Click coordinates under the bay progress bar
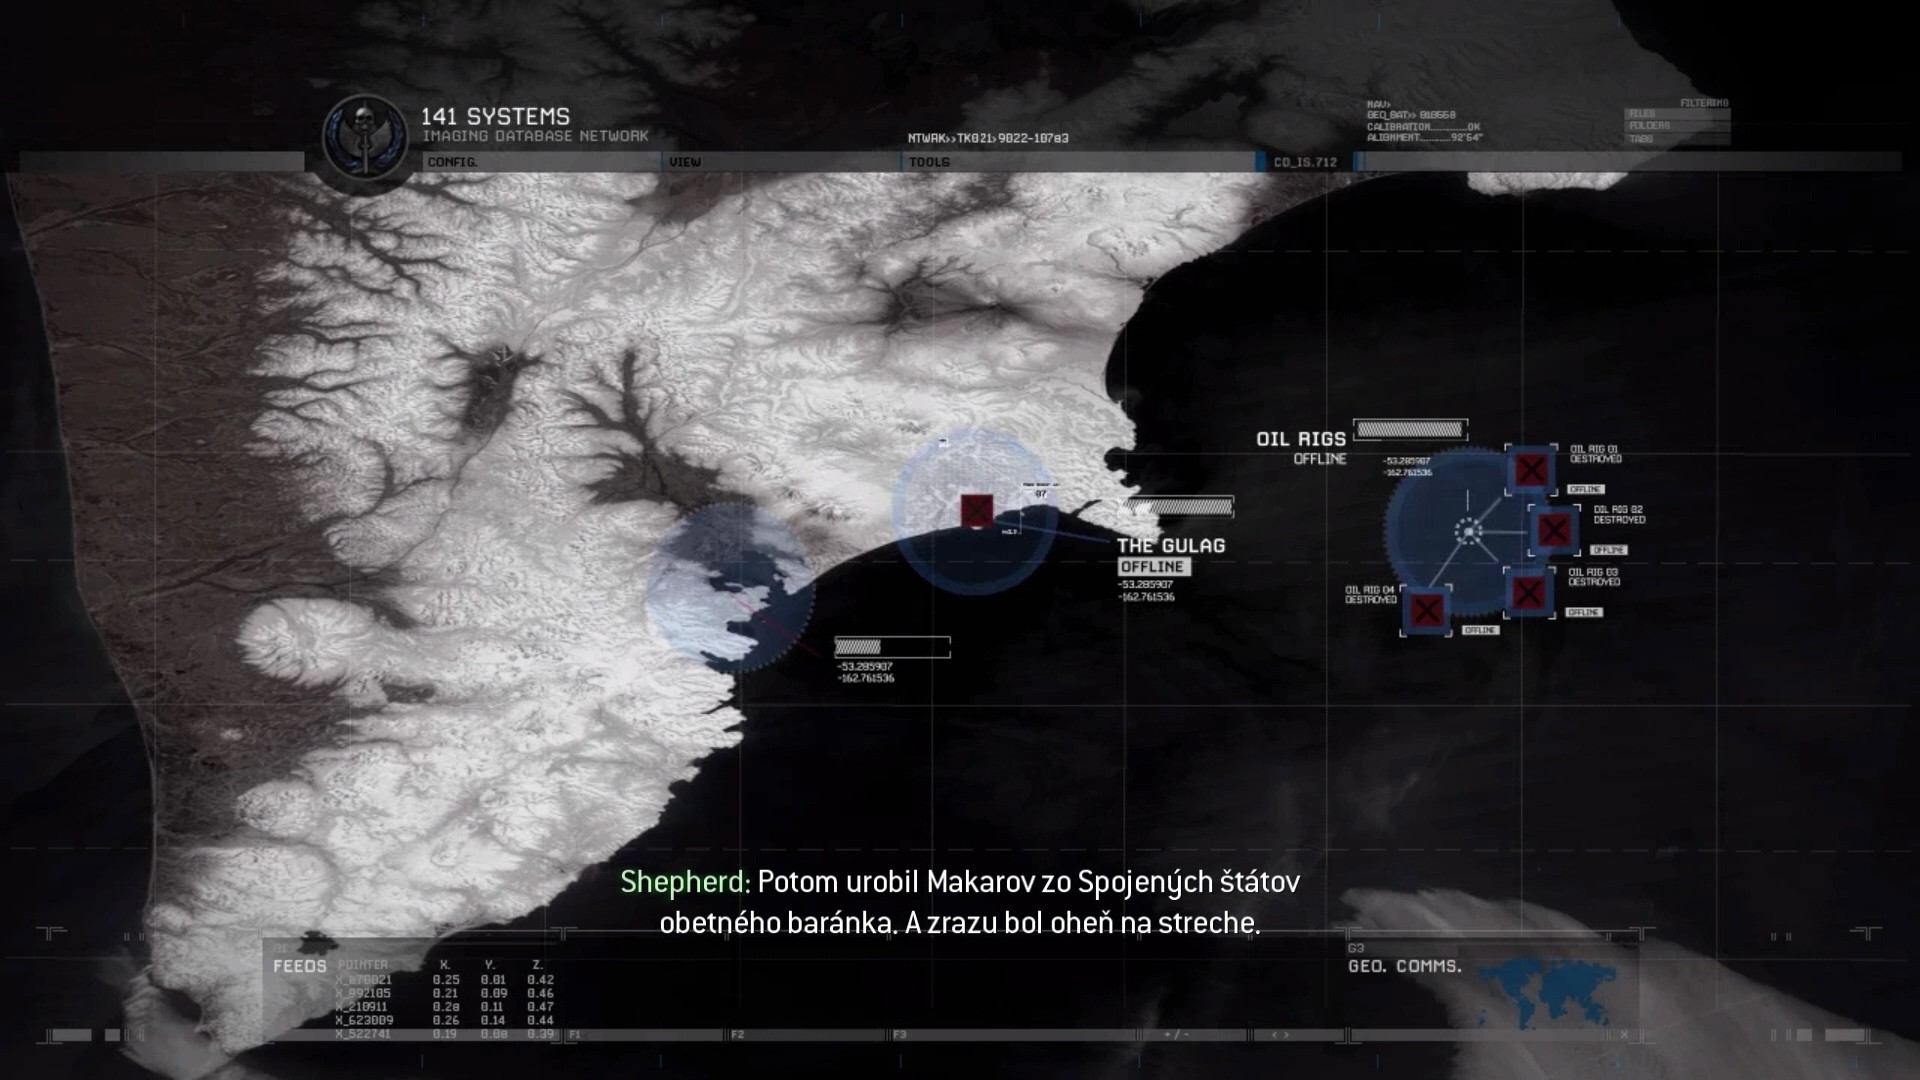The height and width of the screenshot is (1080, 1920). click(x=865, y=672)
